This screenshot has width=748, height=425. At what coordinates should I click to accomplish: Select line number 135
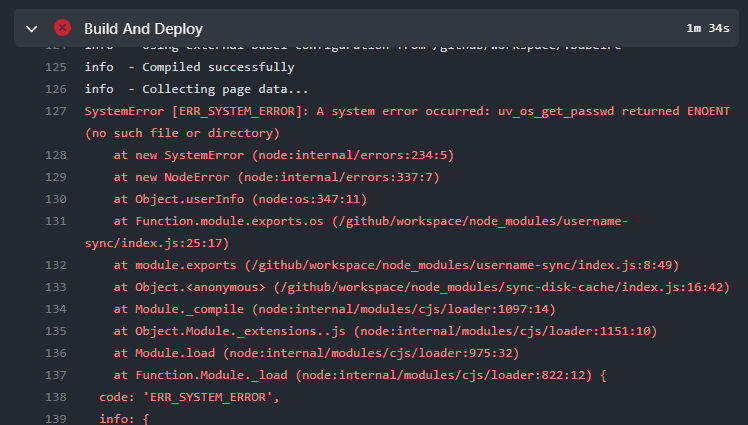click(x=56, y=331)
